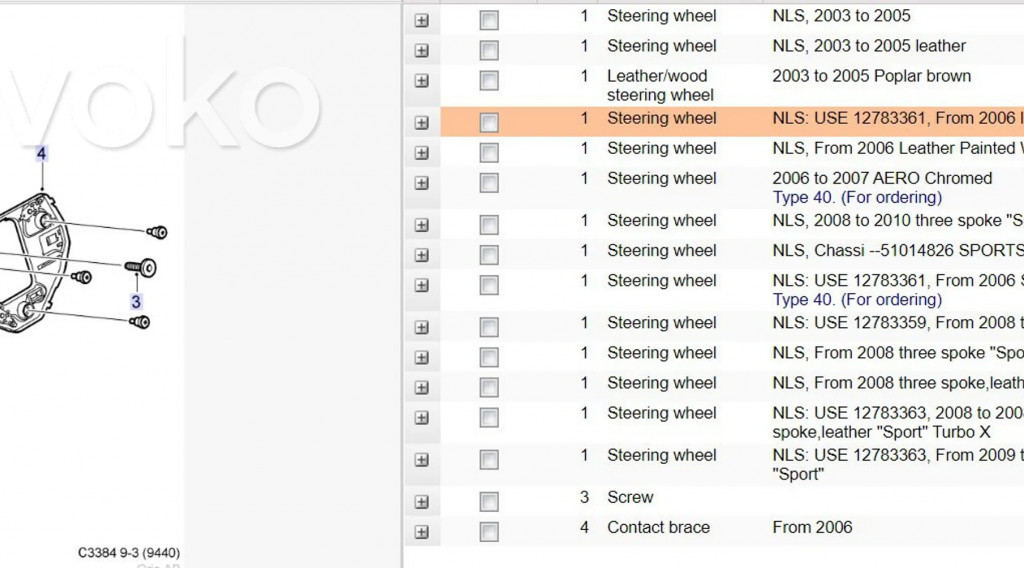Select the Poplar brown steering wheel checkbox
This screenshot has width=1024, height=568.
coord(489,81)
